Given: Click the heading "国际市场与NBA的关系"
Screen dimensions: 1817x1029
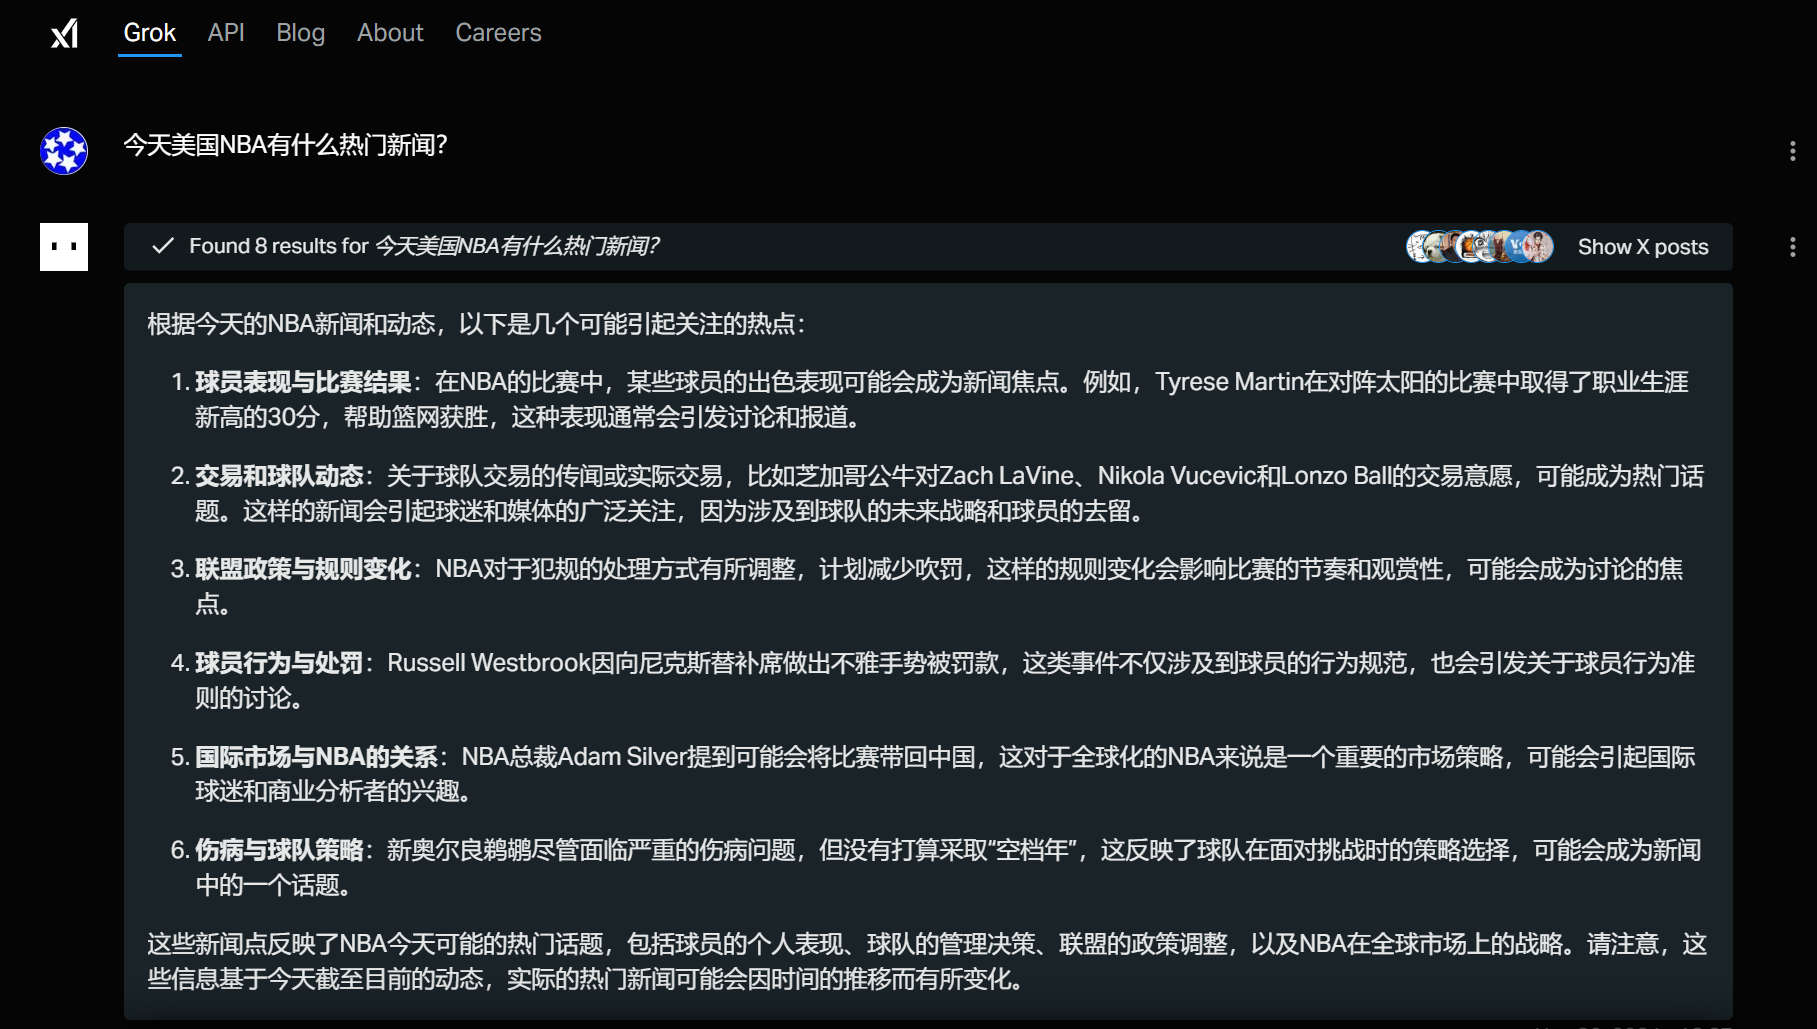Looking at the screenshot, I should click(x=316, y=757).
